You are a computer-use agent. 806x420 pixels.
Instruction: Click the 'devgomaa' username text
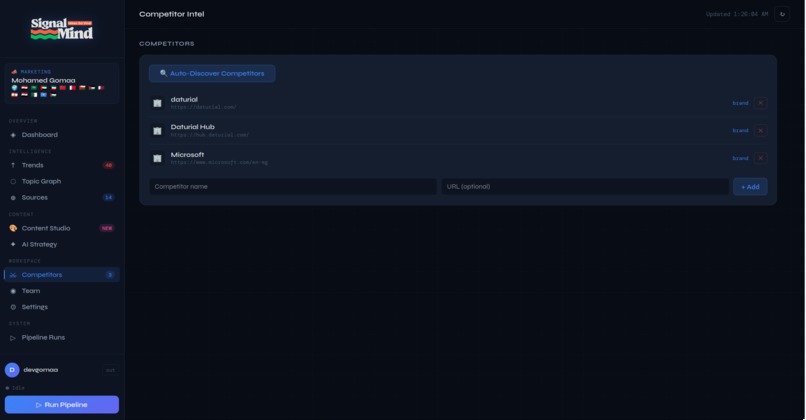tap(41, 370)
